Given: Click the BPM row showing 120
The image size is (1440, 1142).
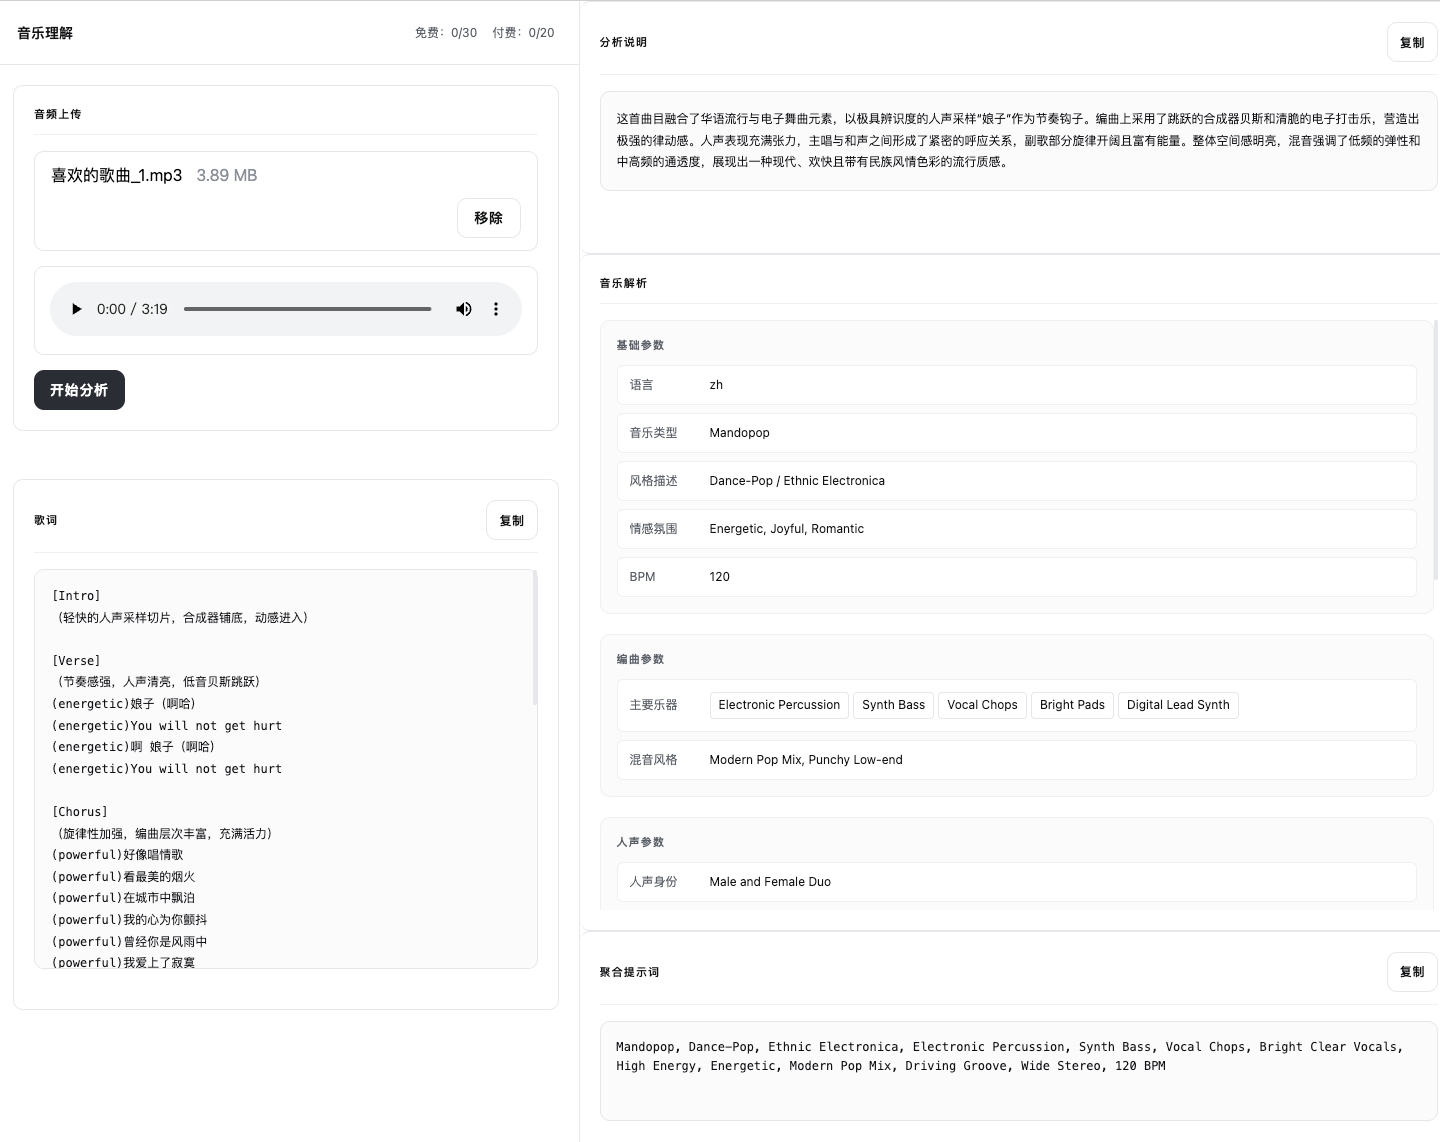Looking at the screenshot, I should (x=1016, y=577).
